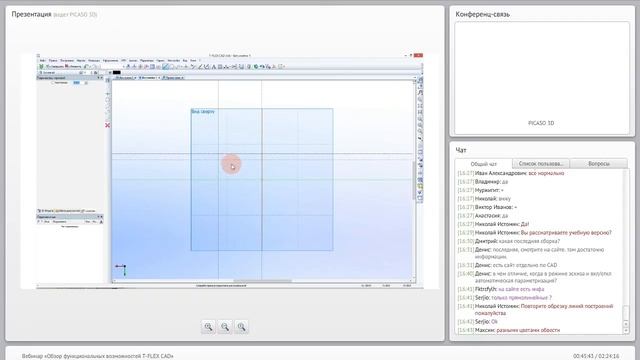The image size is (640, 360).
Task: Reset presentation zoom with the third magnifier button
Action: tap(241, 327)
